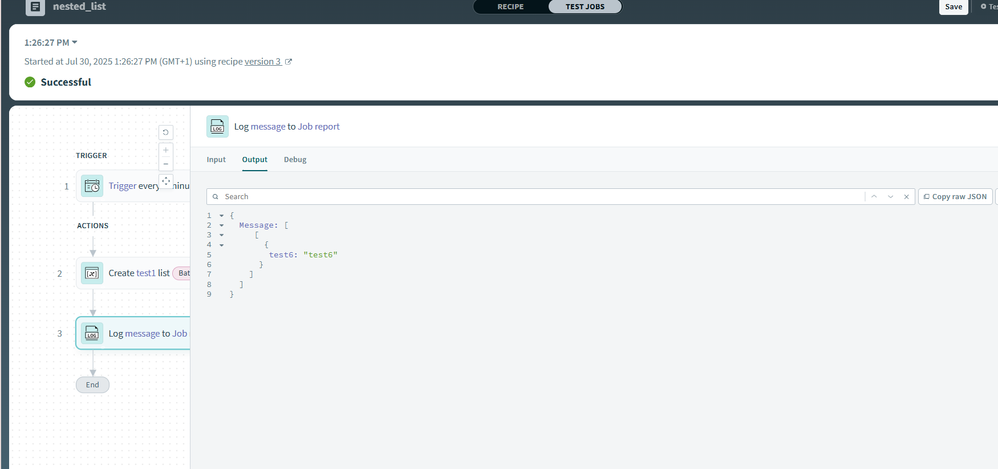Collapse the JSON root object on line 1

221,216
